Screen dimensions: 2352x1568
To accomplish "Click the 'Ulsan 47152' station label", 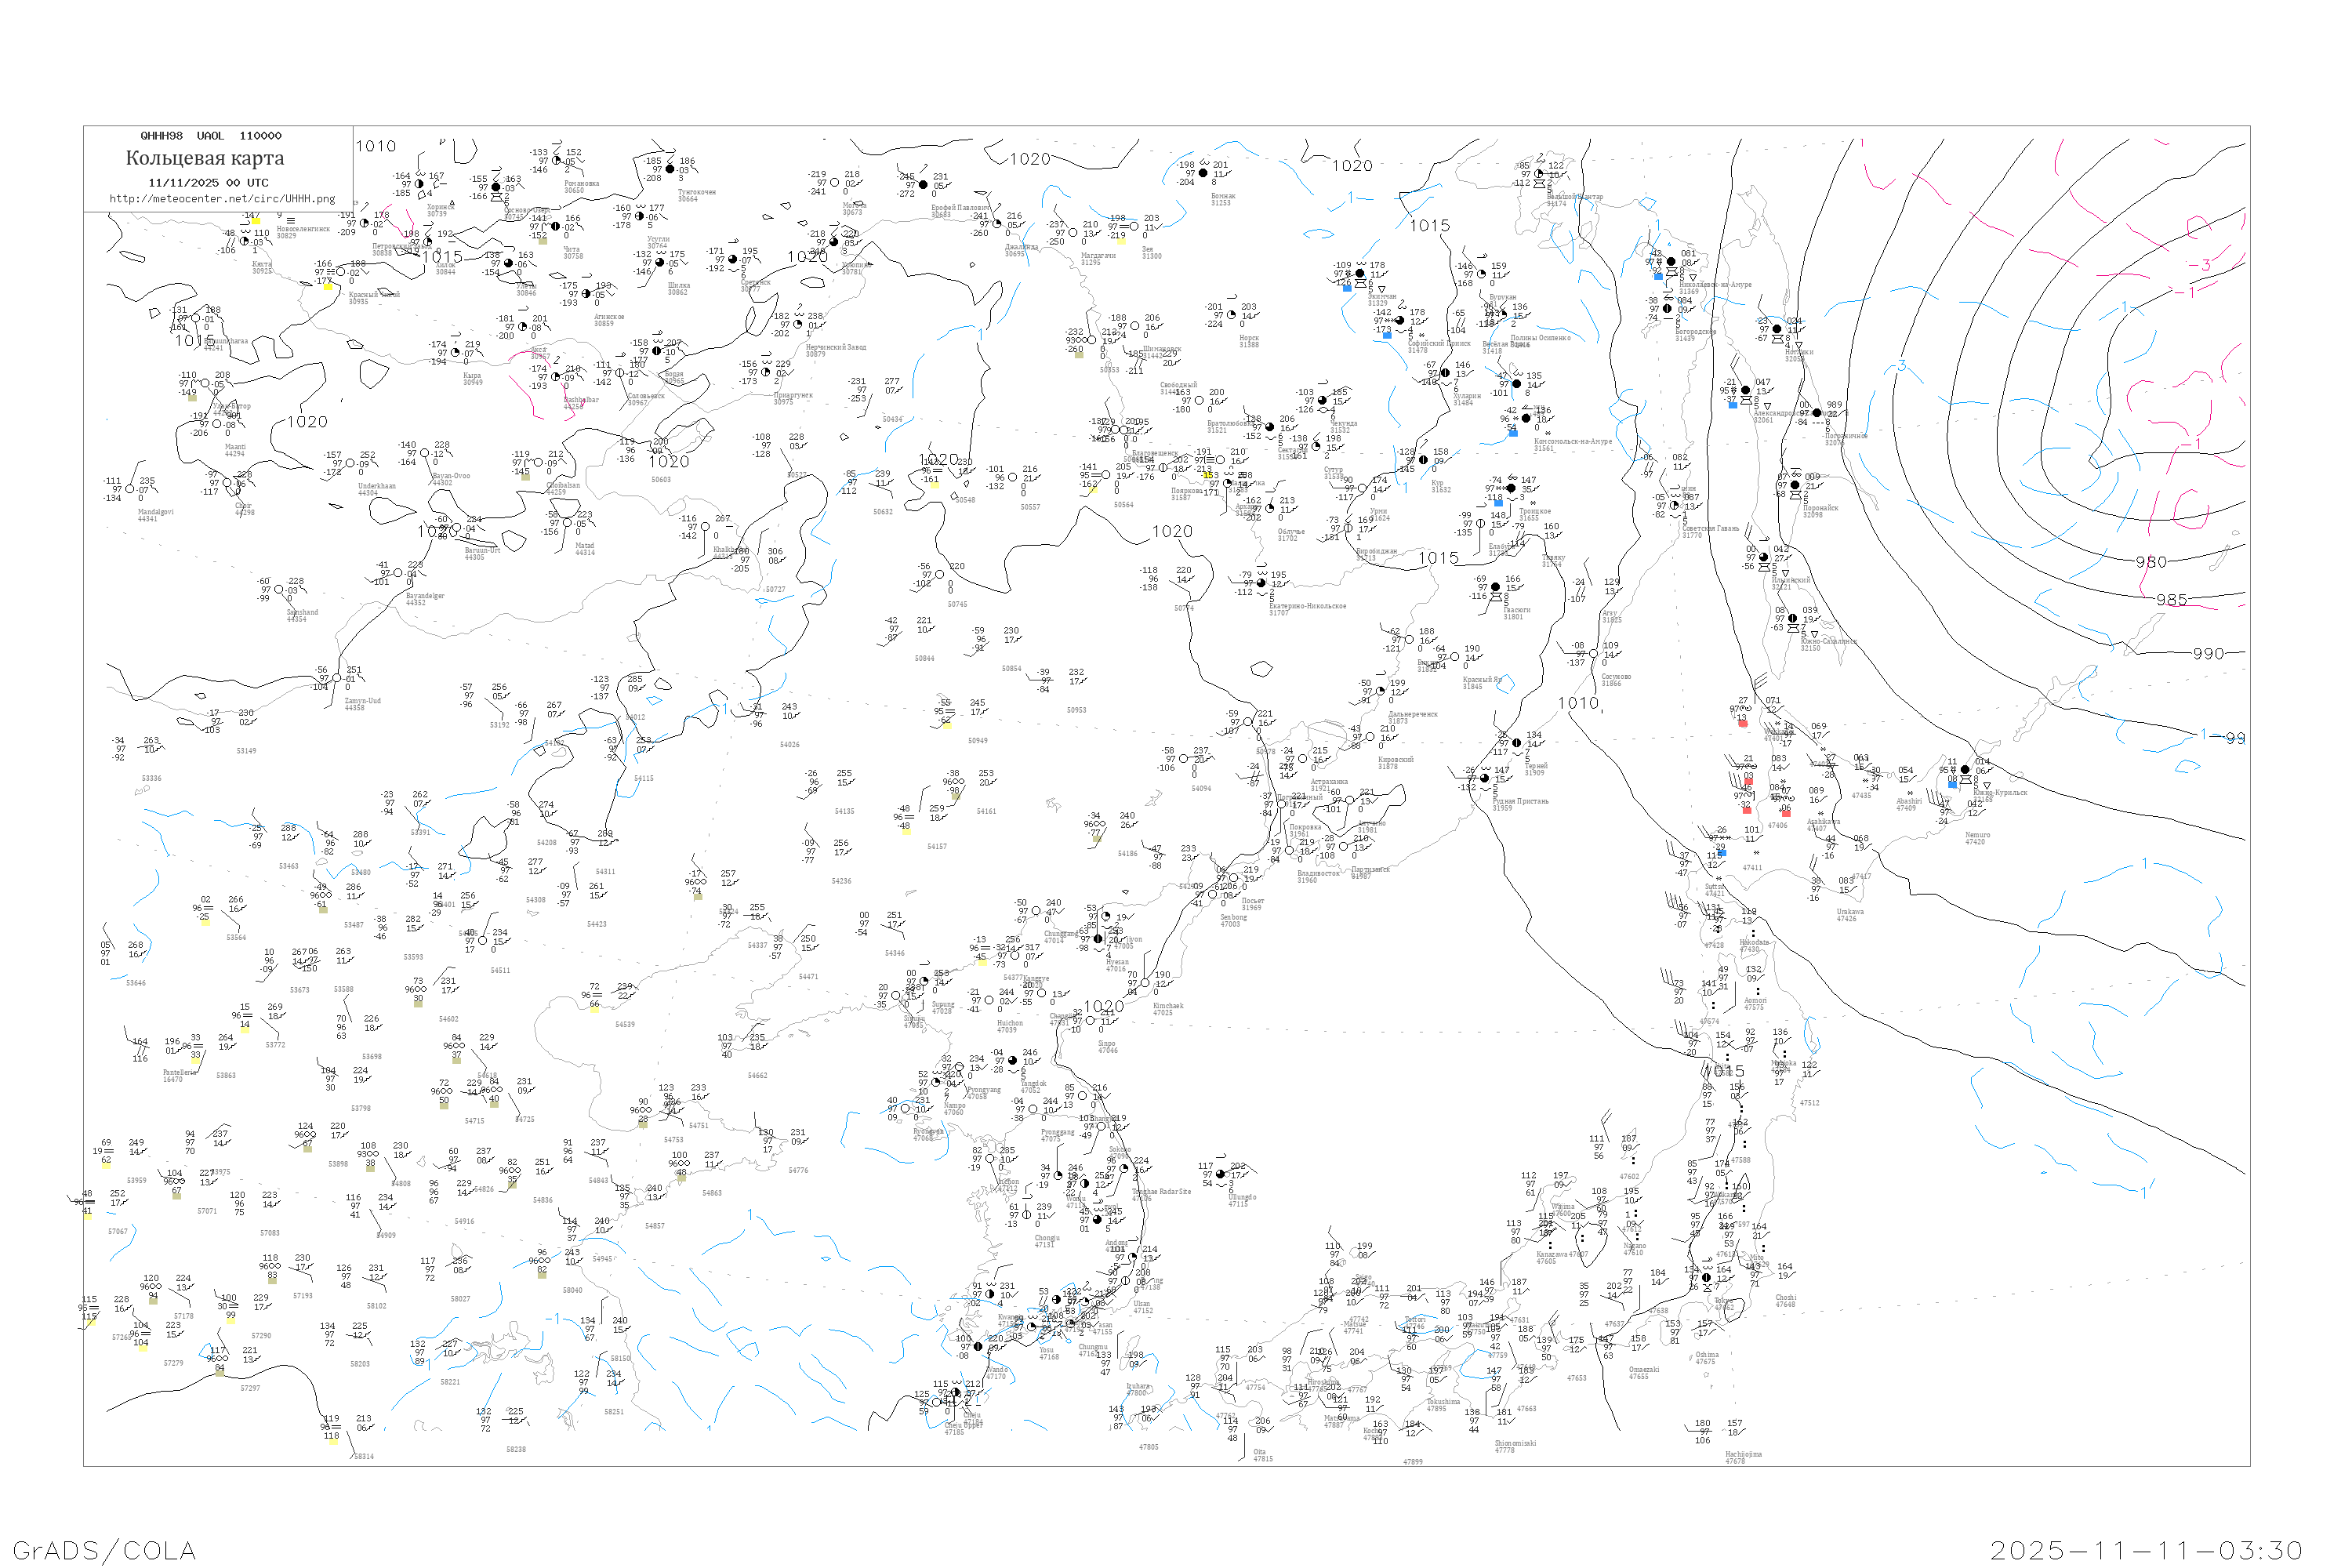I will coord(1142,1306).
